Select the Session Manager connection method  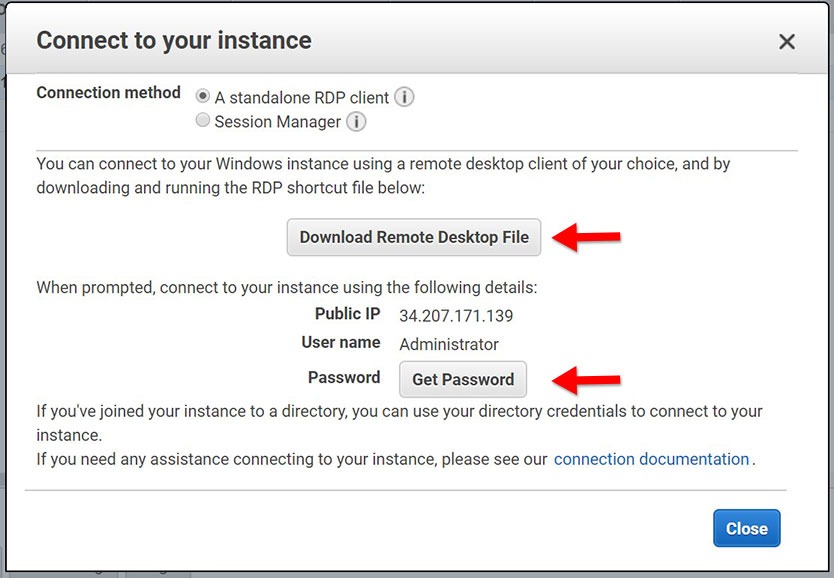pyautogui.click(x=203, y=119)
